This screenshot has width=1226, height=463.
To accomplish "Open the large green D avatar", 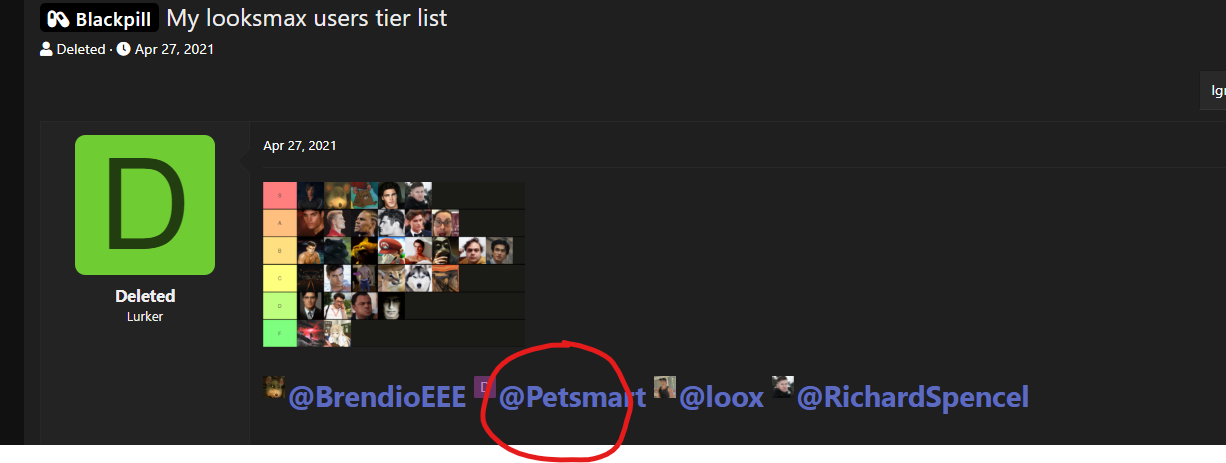I will point(145,205).
